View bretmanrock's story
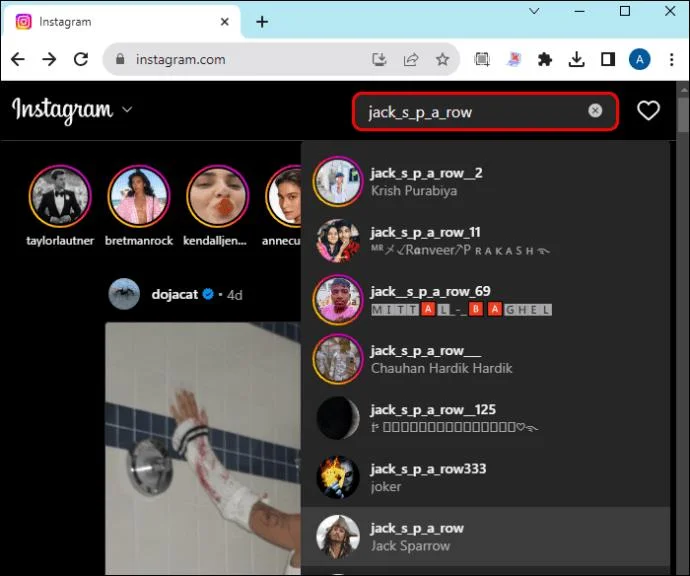The height and width of the screenshot is (576, 690). [x=139, y=196]
